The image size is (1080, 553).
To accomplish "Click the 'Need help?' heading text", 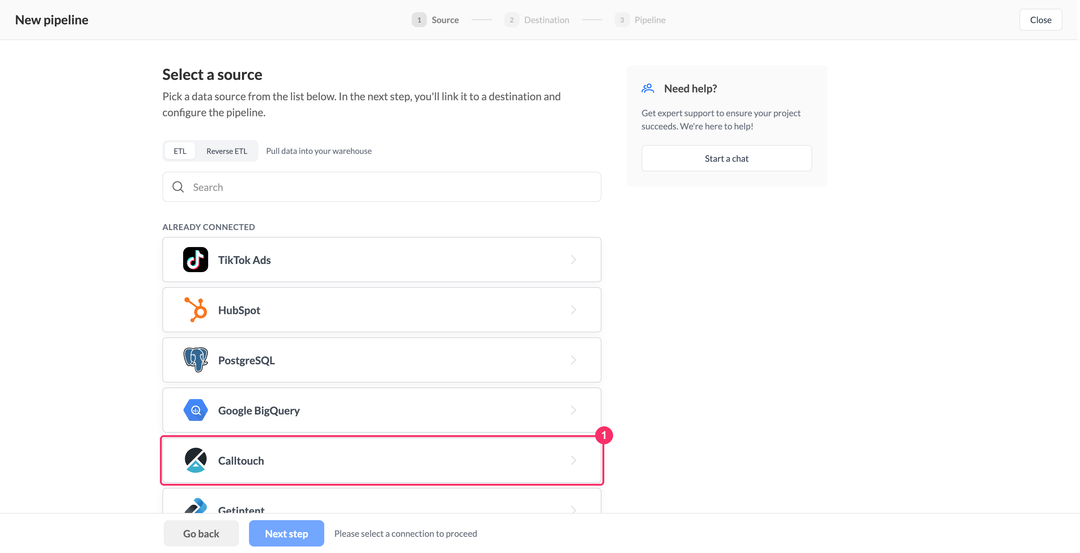I will [x=691, y=89].
